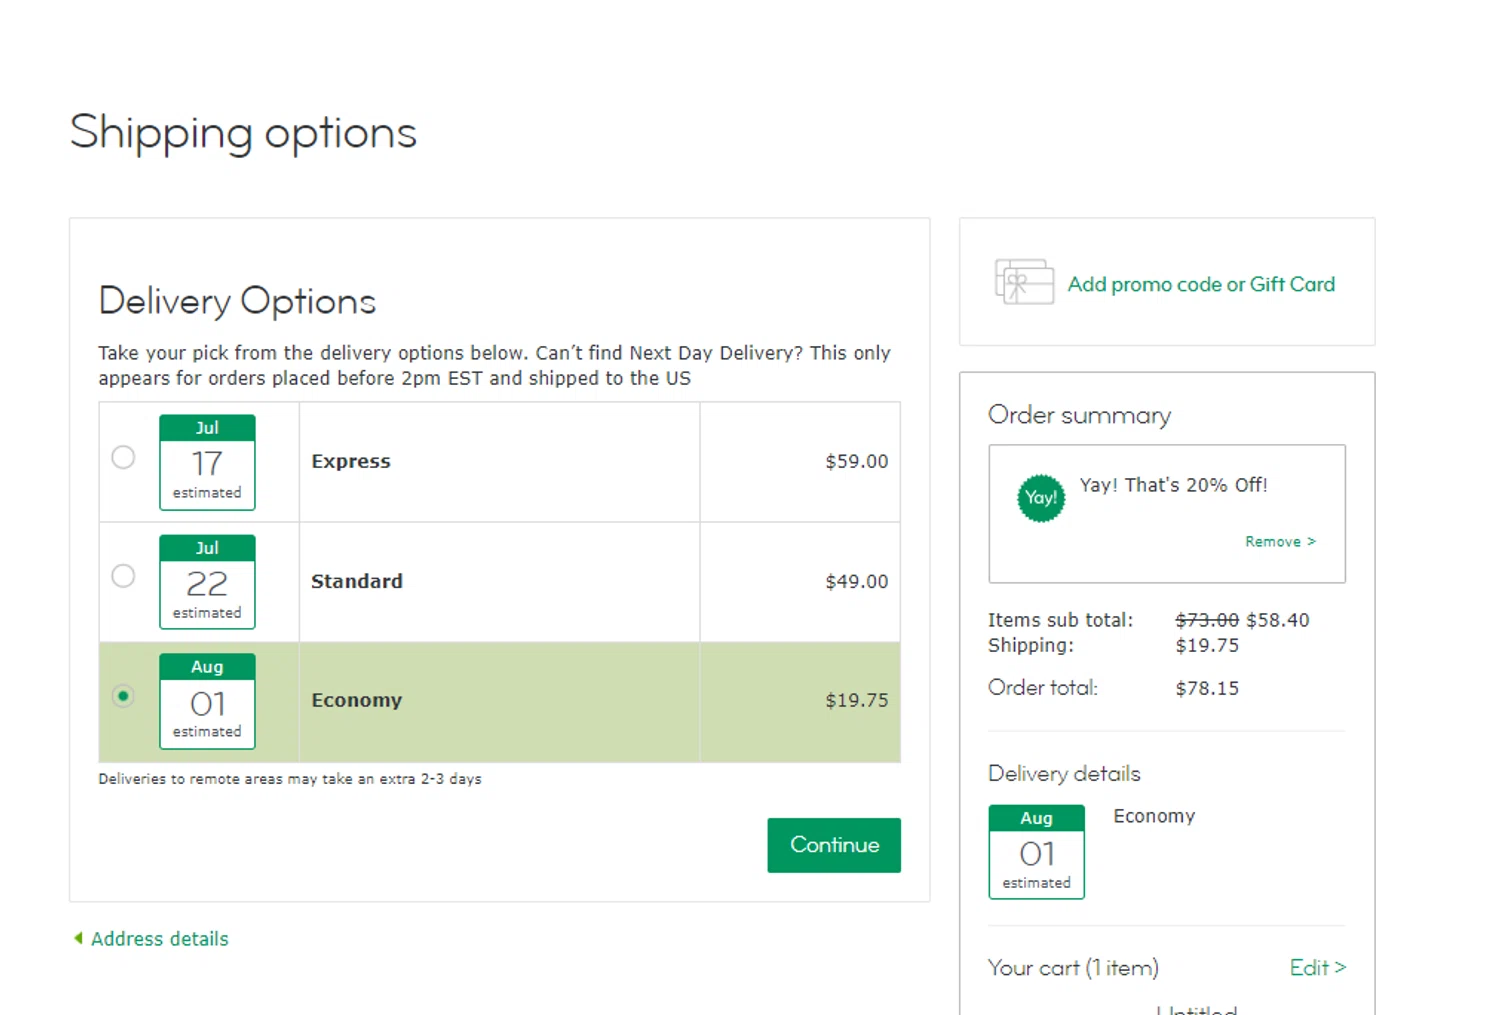Viewport: 1500px width, 1015px height.
Task: Edit your cart contents
Action: click(1316, 968)
